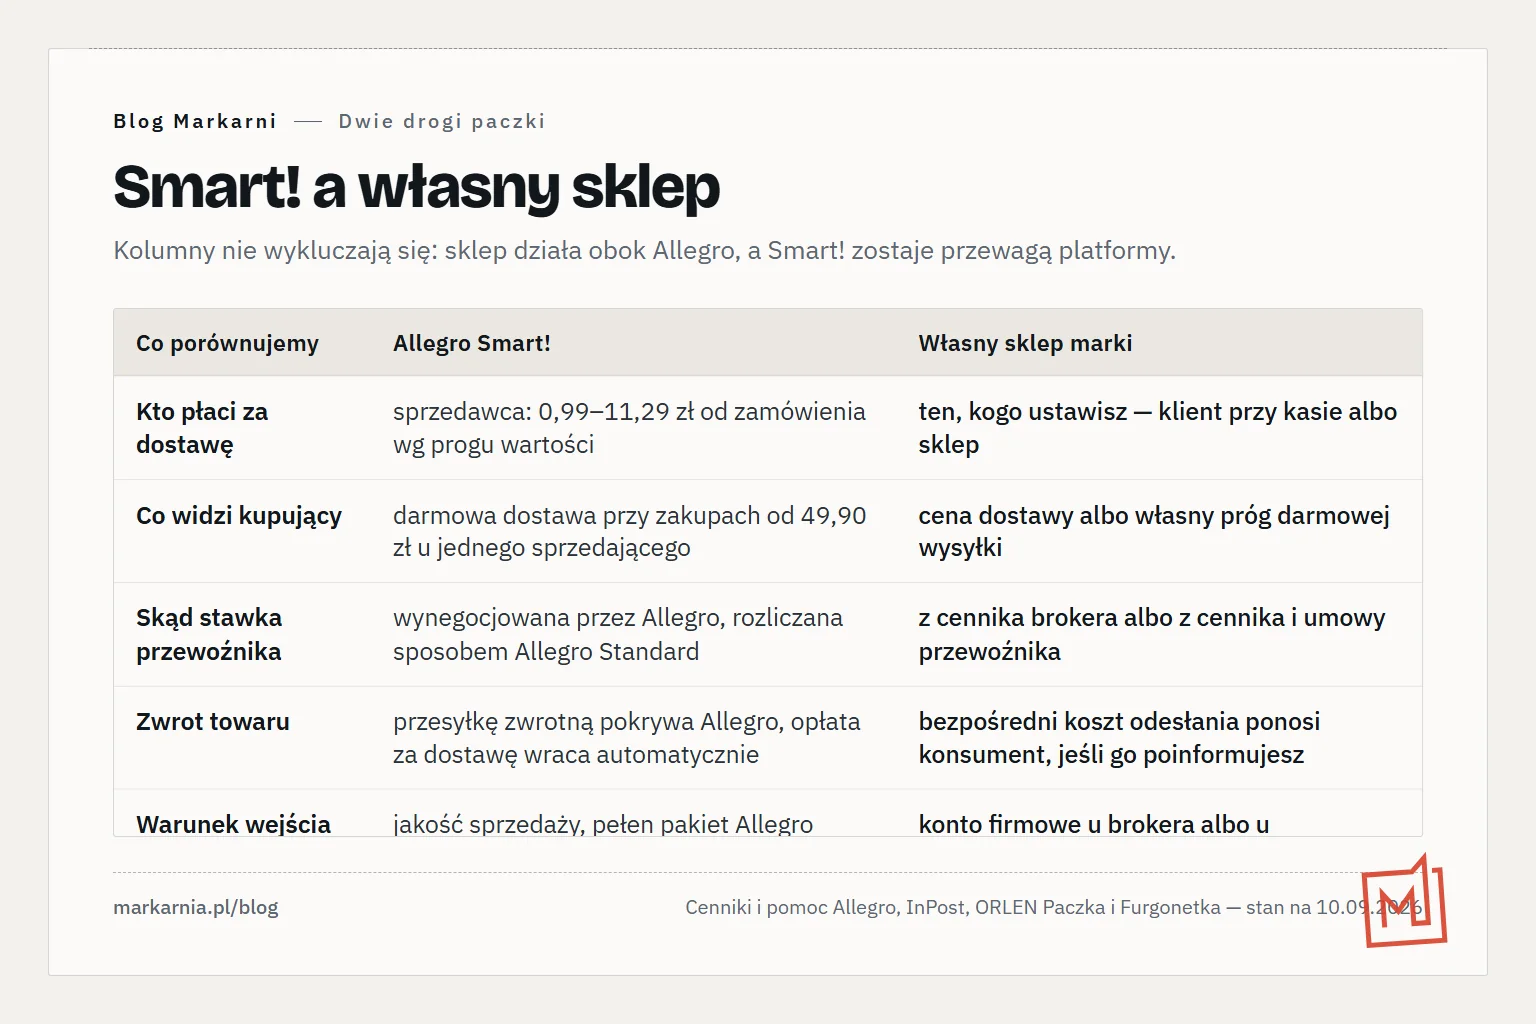This screenshot has height=1024, width=1536.
Task: Select the Zwrot towaru row label
Action: point(213,721)
